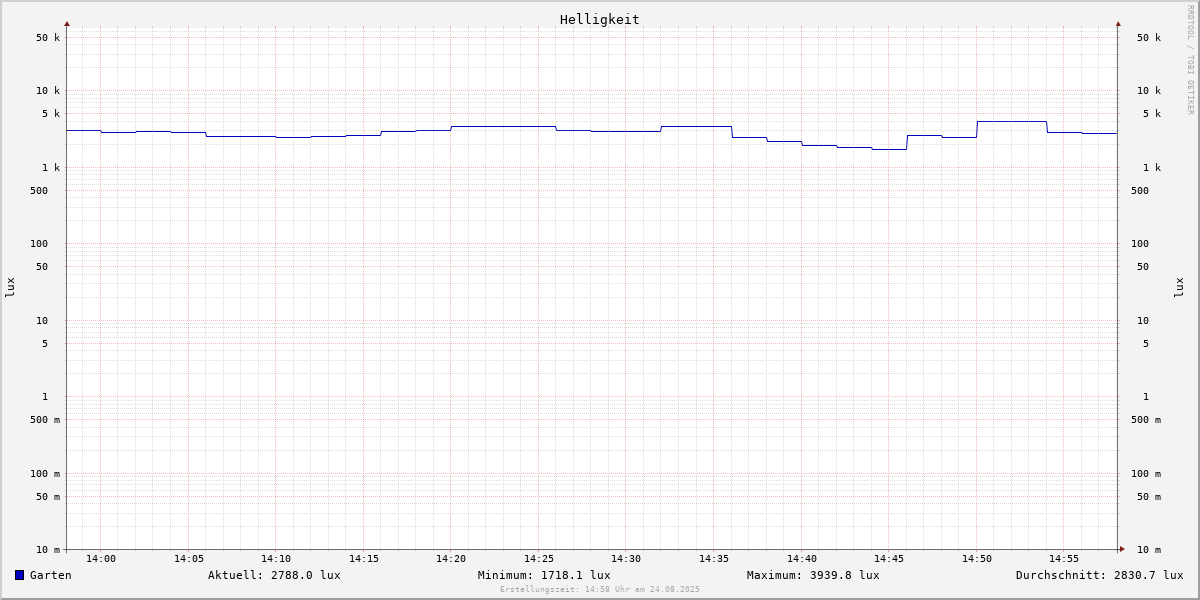Select the Maximum: 3939.8 lux value
Image resolution: width=1200 pixels, height=600 pixels.
(x=813, y=575)
